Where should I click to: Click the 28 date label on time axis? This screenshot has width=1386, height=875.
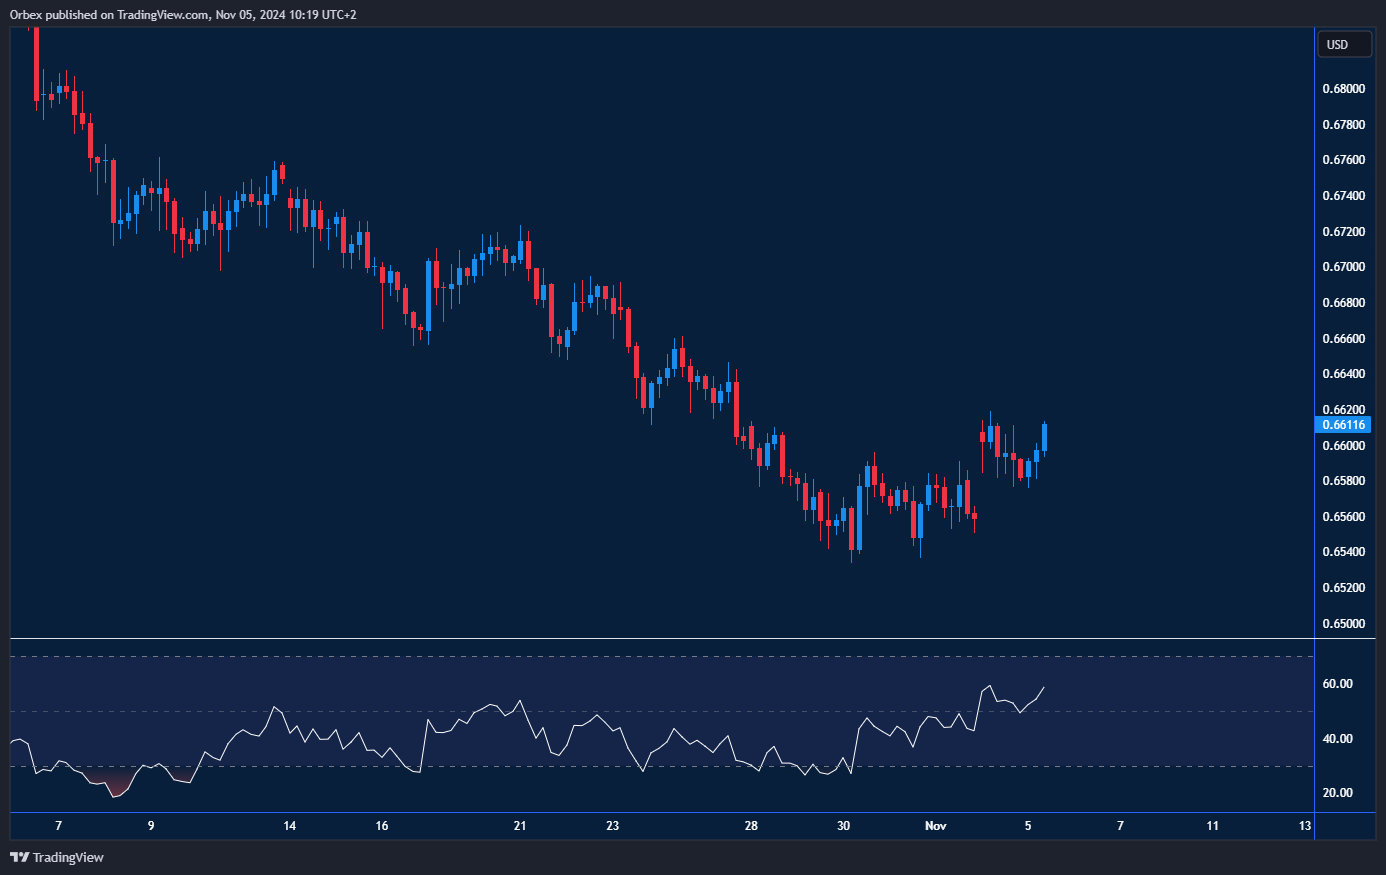coord(751,826)
